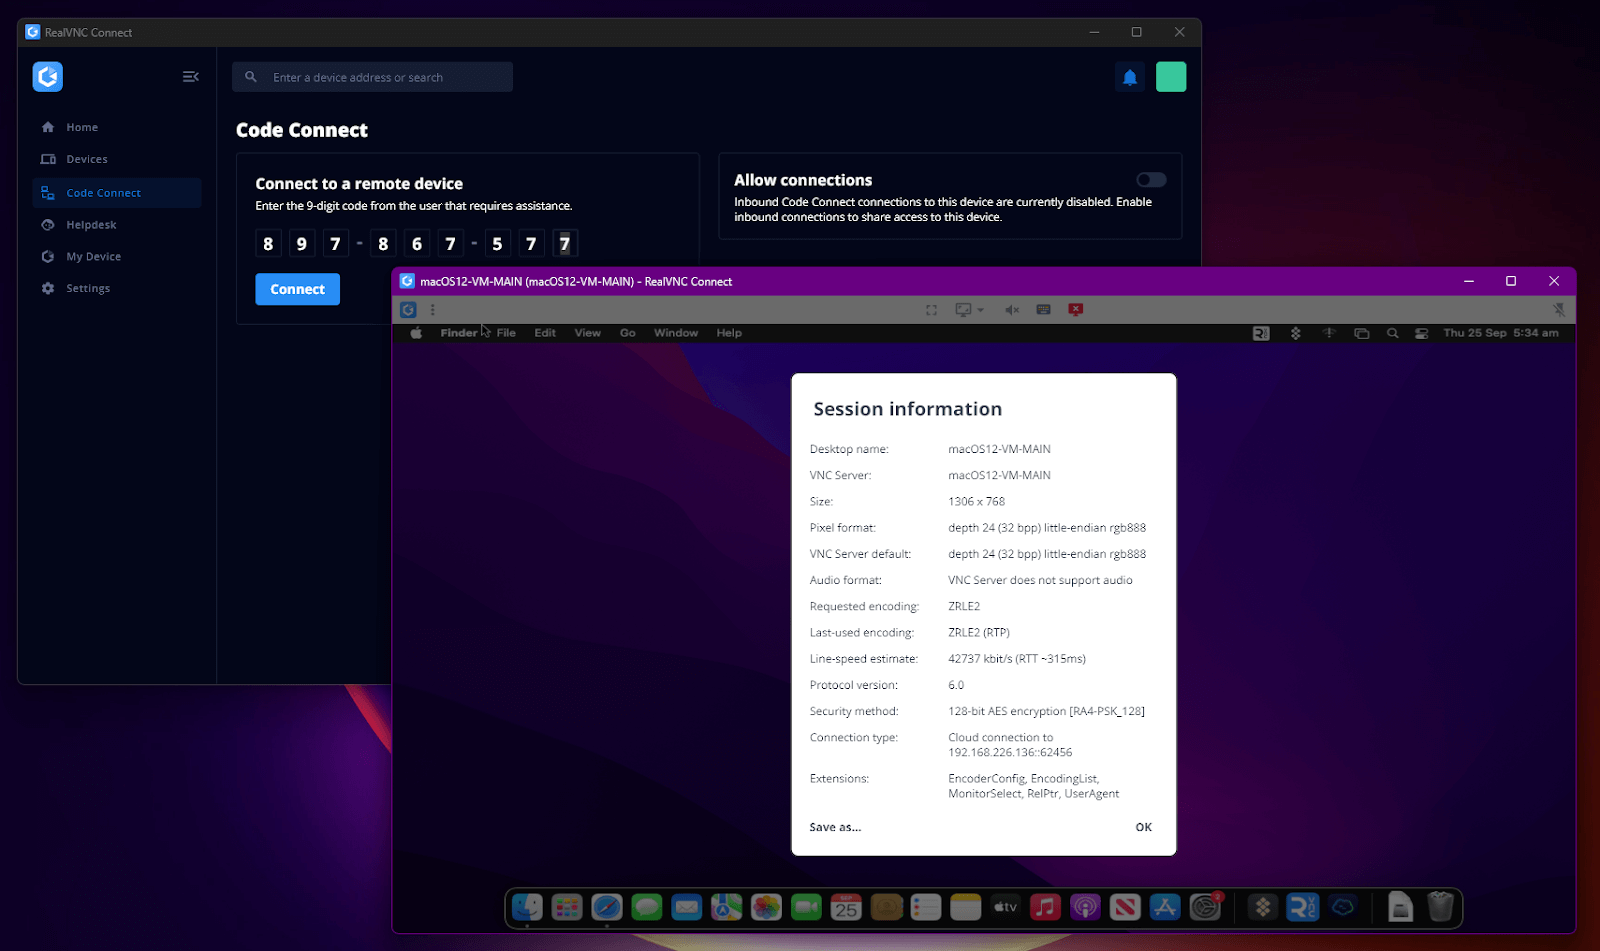Viewport: 1600px width, 951px height.
Task: Toggle the toolbar pin icon
Action: click(1558, 310)
